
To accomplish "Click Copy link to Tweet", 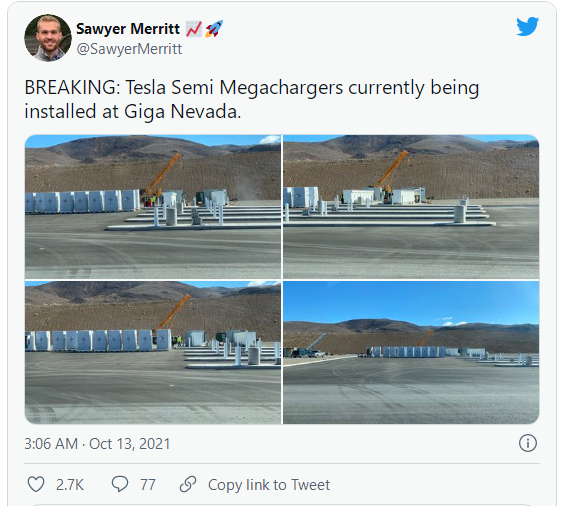I will pyautogui.click(x=269, y=485).
